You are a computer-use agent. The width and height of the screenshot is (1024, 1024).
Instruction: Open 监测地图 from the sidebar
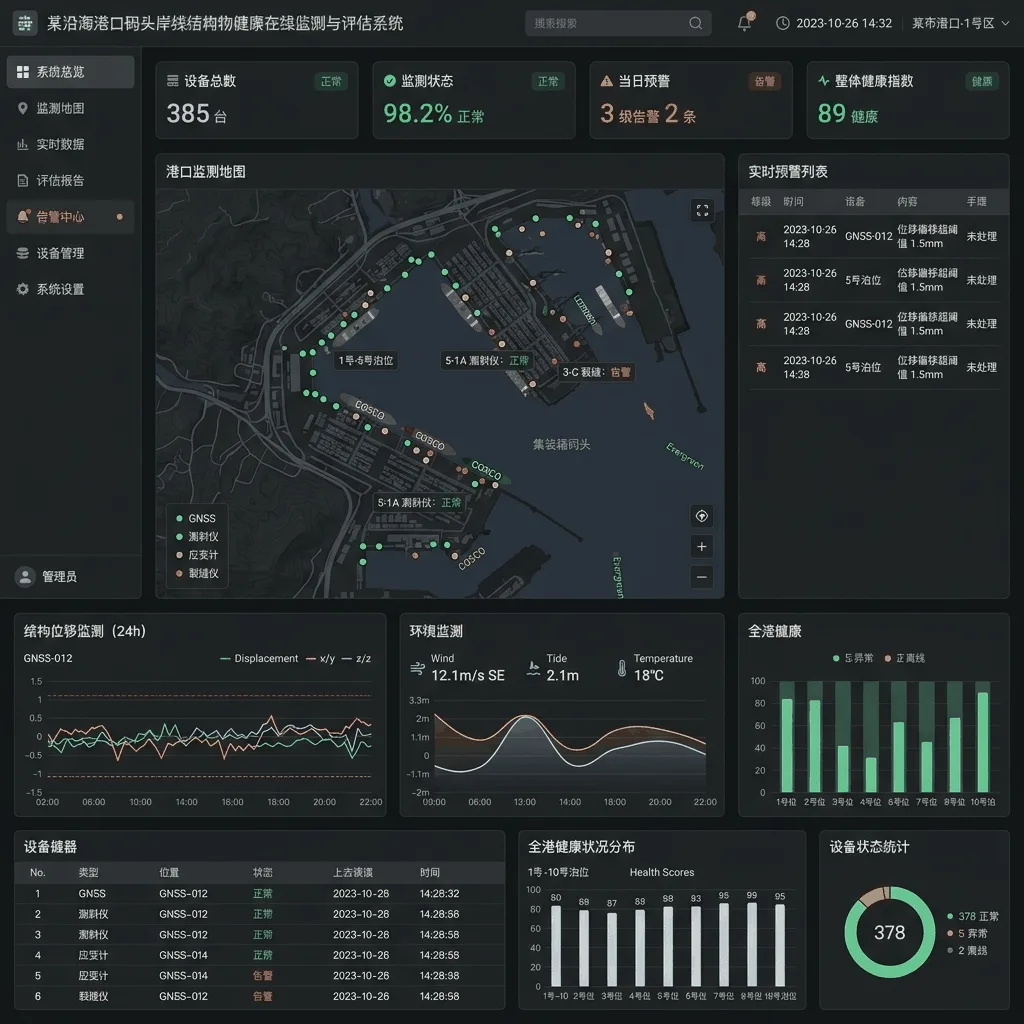click(71, 108)
